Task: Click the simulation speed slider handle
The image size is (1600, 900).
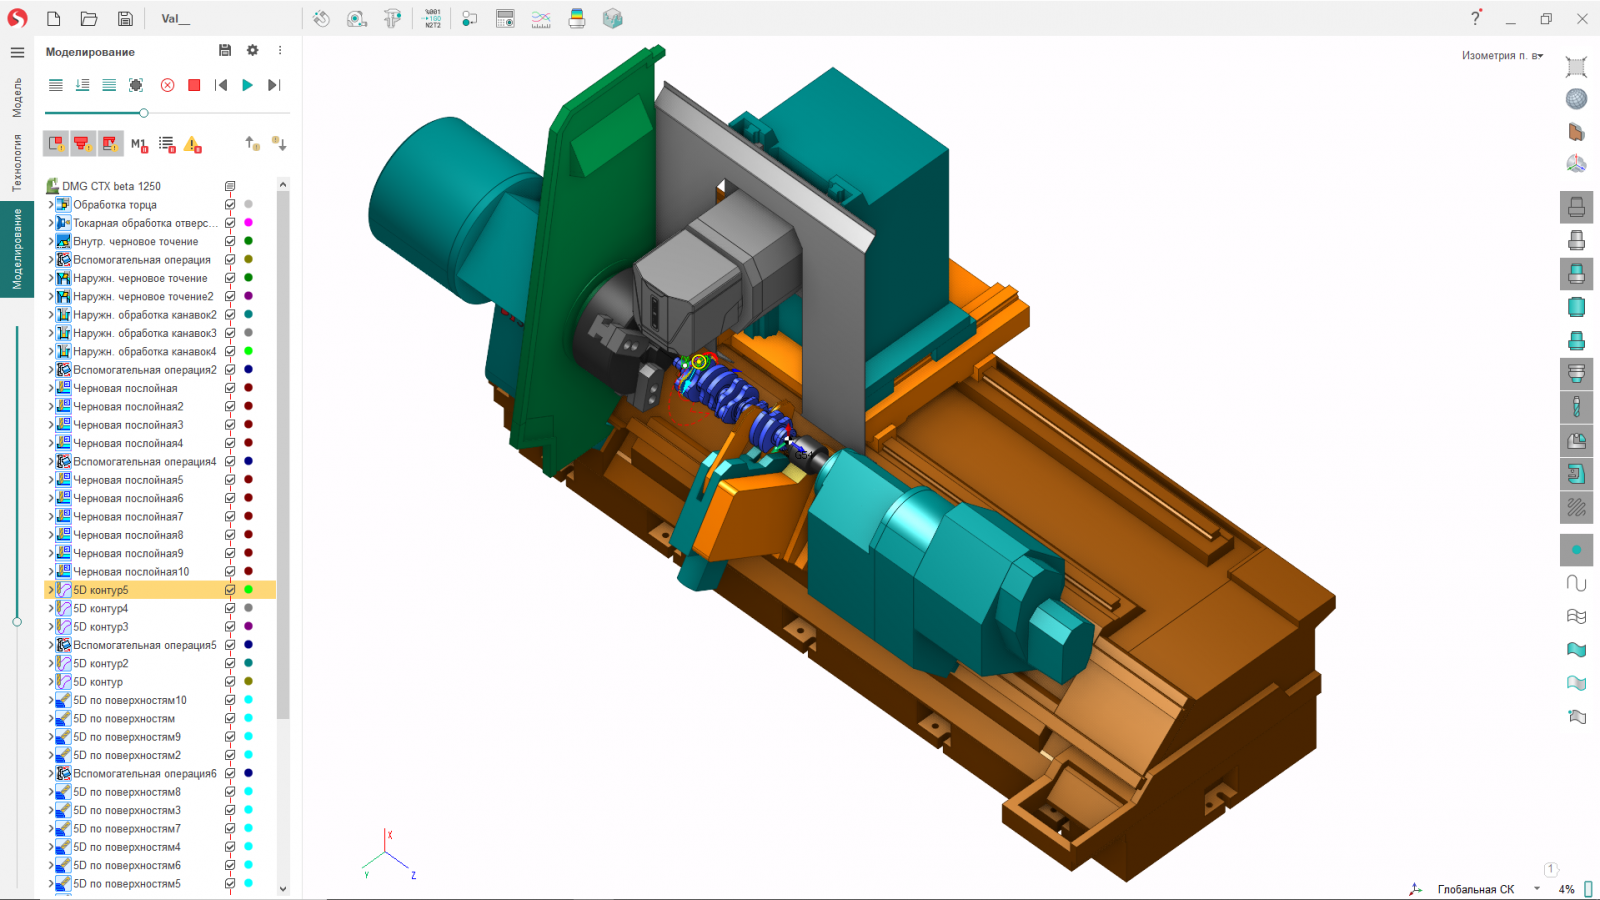Action: pyautogui.click(x=144, y=113)
